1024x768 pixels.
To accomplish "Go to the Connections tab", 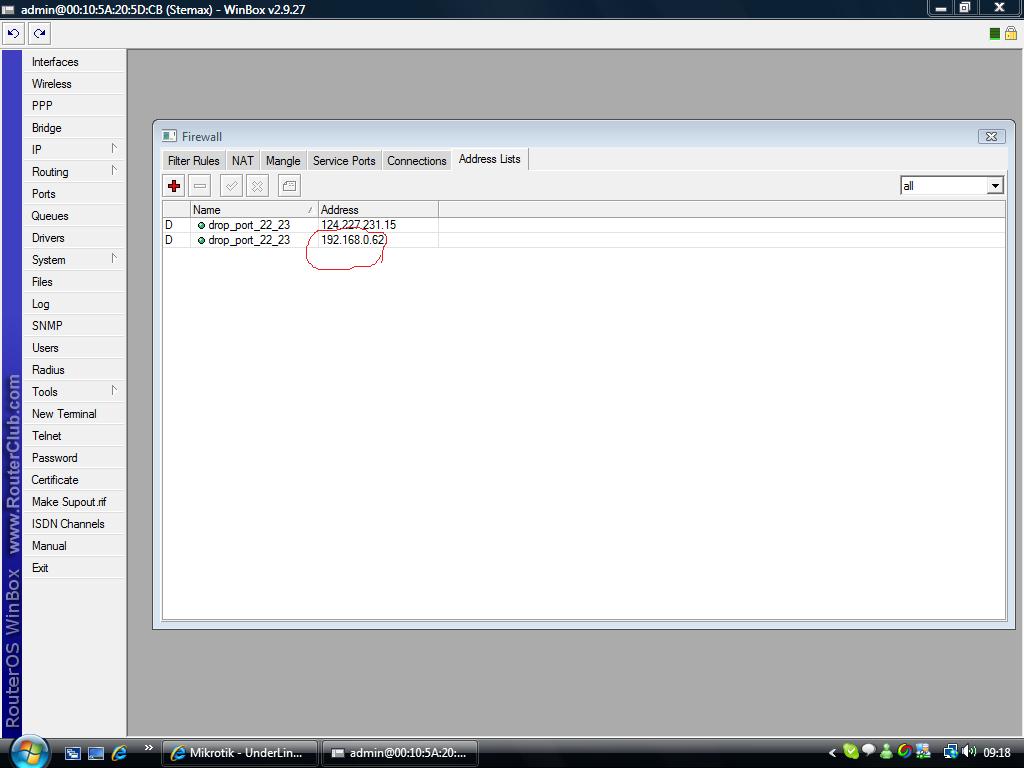I will click(417, 161).
